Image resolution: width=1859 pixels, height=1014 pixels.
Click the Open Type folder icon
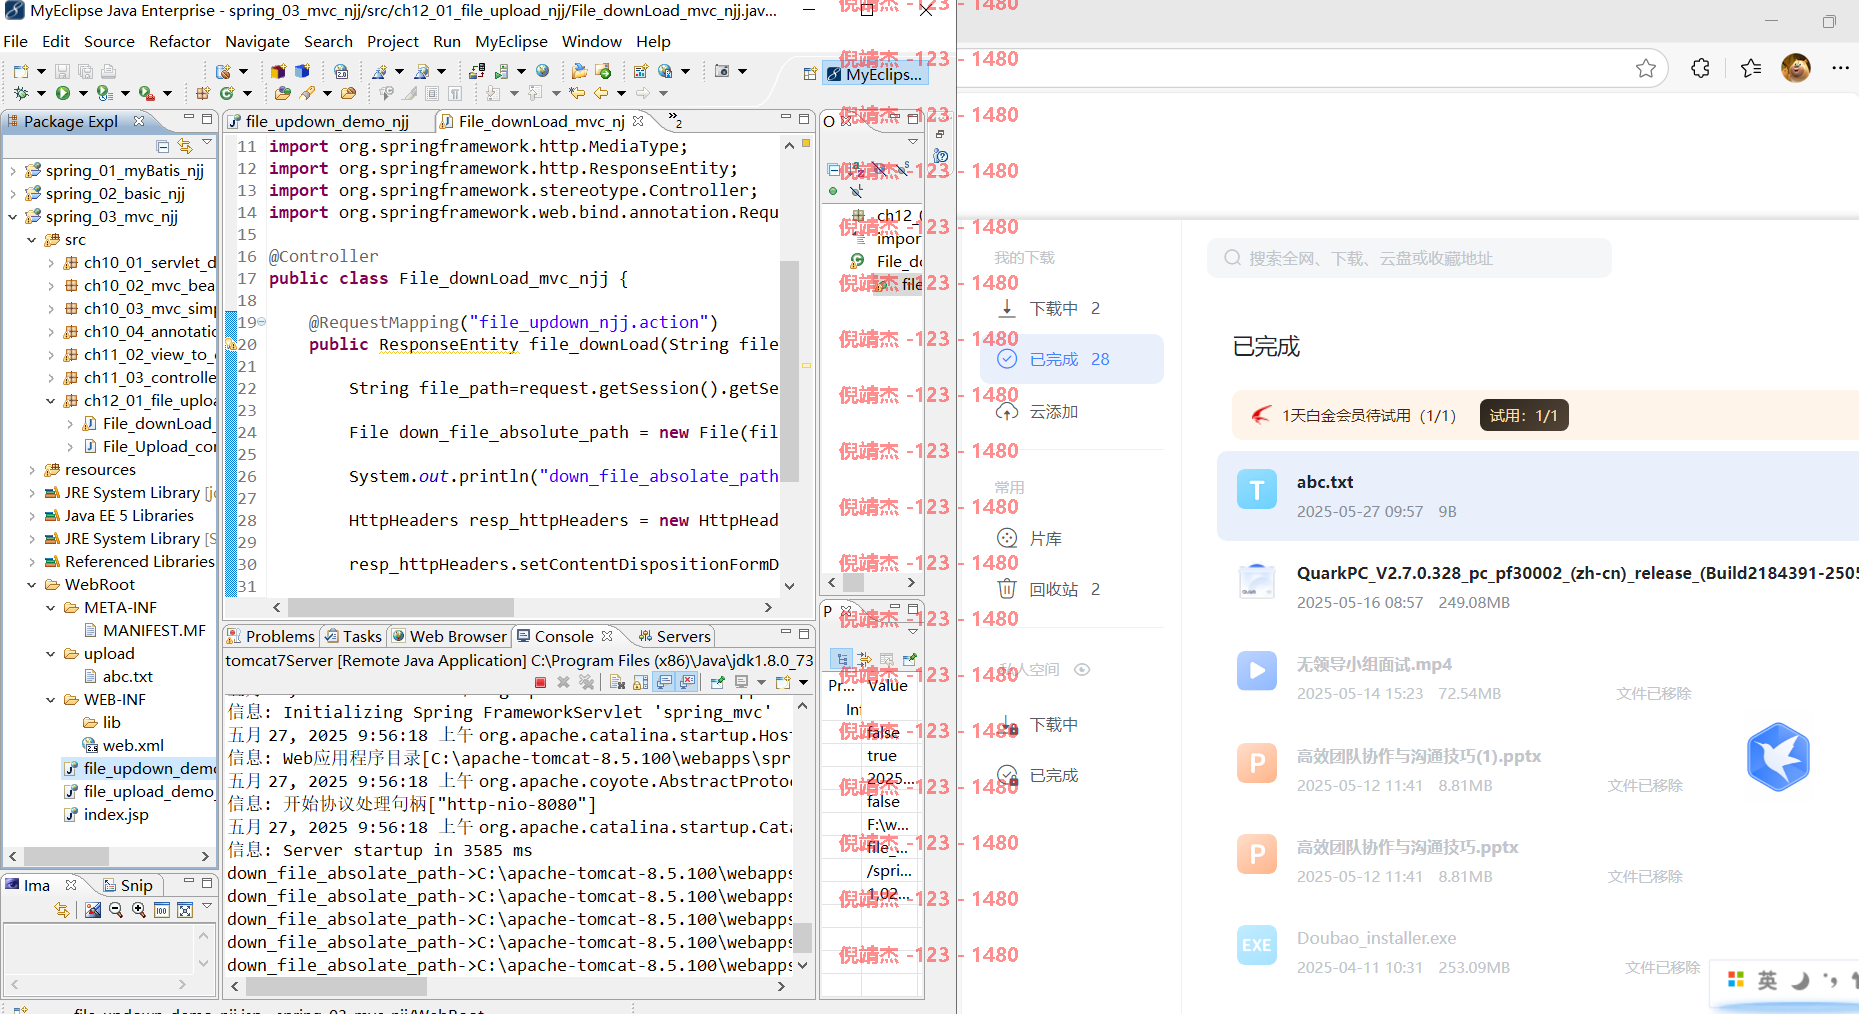pyautogui.click(x=283, y=93)
